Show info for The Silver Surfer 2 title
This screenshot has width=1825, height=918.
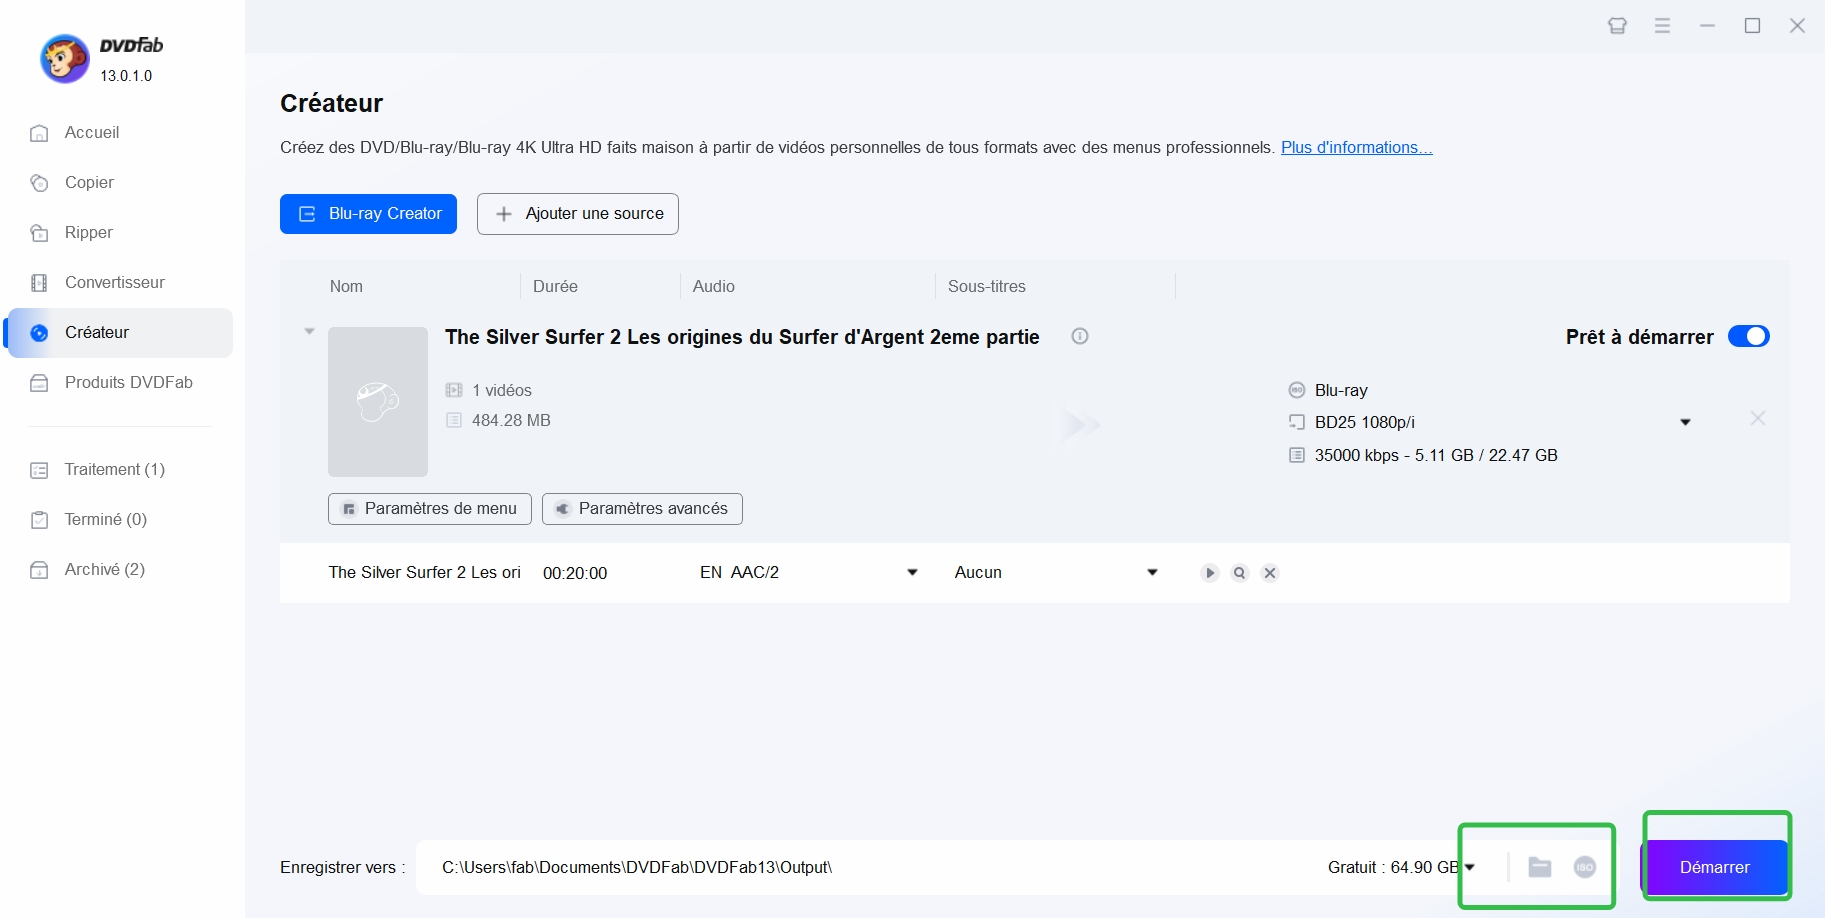(x=1080, y=337)
